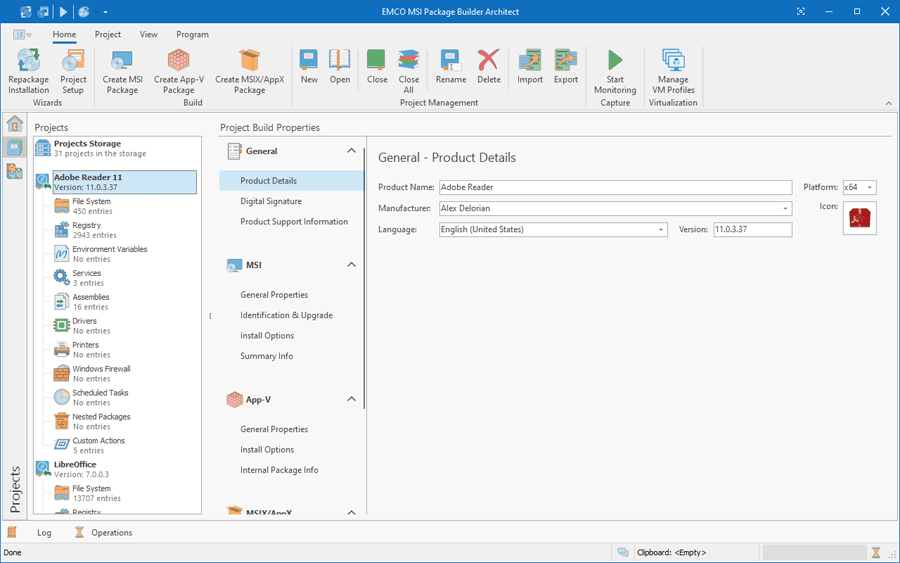This screenshot has height=563, width=900.
Task: Open Digital Signature settings
Action: 271,201
